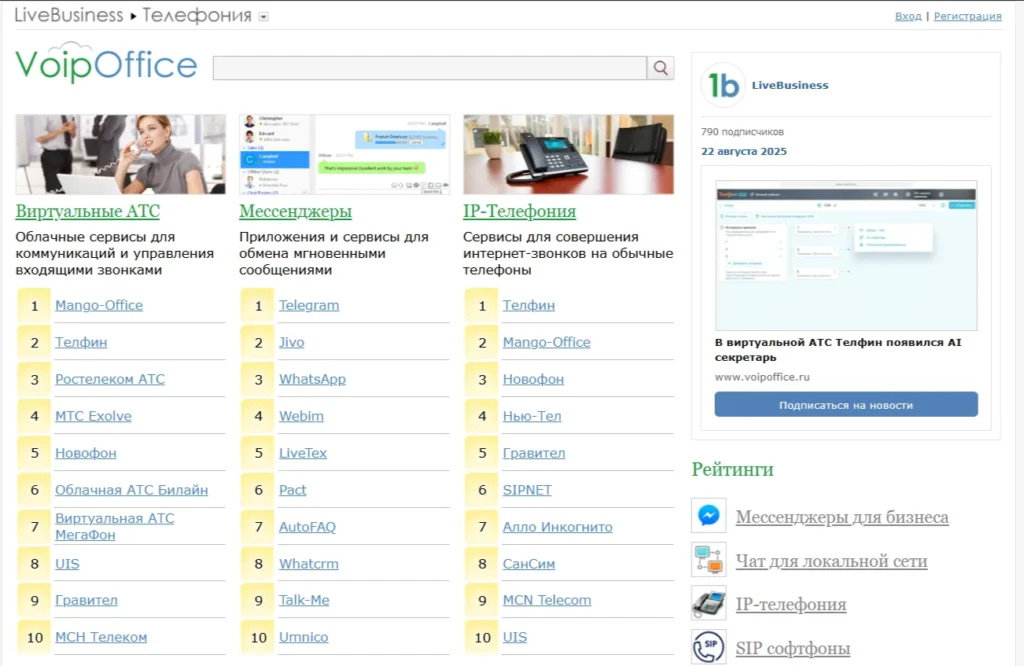Open the Алло Инкогнито link
Image resolution: width=1024 pixels, height=666 pixels.
[557, 527]
